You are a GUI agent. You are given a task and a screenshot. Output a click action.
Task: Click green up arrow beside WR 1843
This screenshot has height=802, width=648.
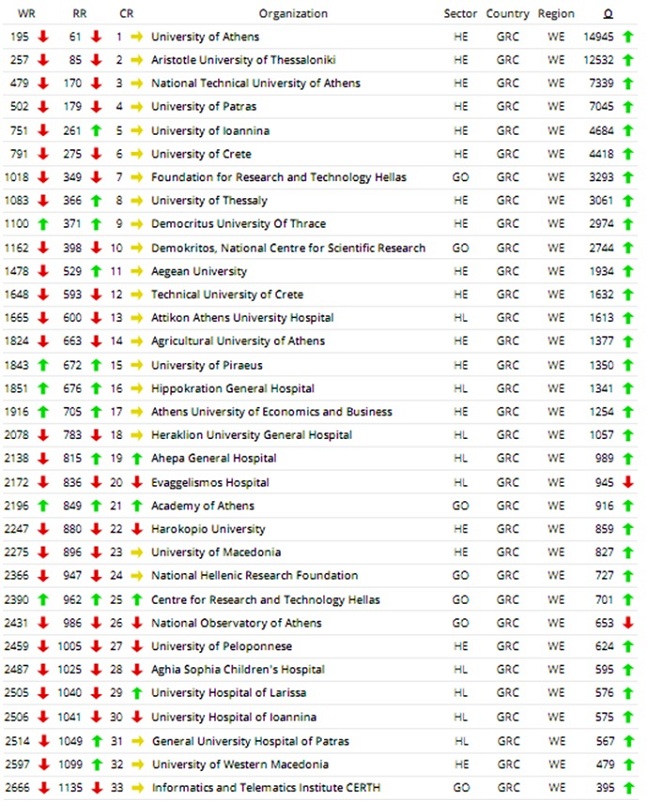tap(43, 365)
